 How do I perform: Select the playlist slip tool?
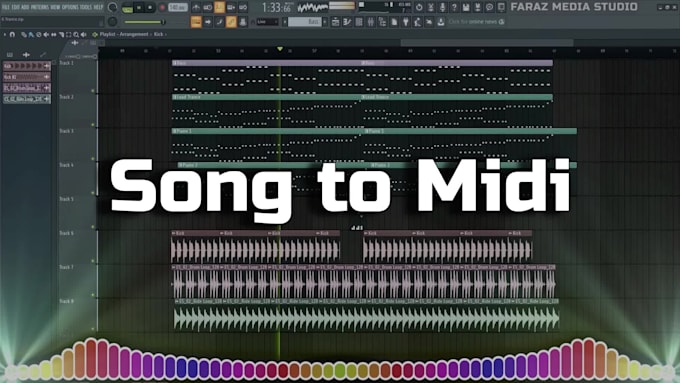tap(53, 34)
